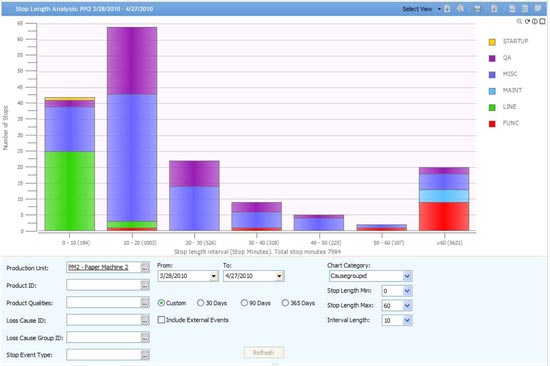Open the Production Unit browse ellipsis button
The width and height of the screenshot is (550, 366).
tap(145, 267)
